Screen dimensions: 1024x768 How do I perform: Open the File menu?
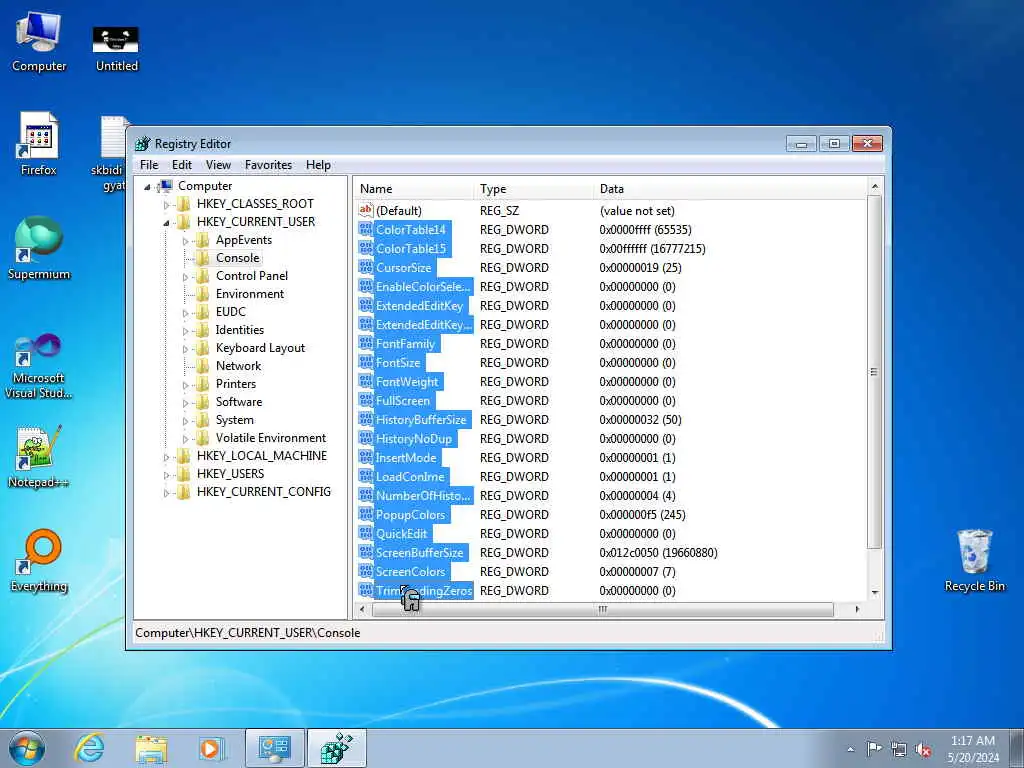click(149, 165)
